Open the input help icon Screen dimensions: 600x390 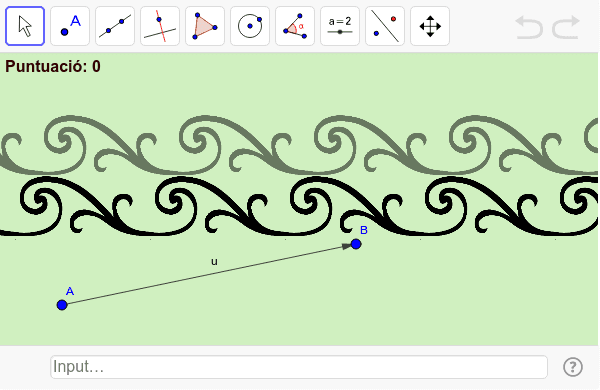point(573,367)
